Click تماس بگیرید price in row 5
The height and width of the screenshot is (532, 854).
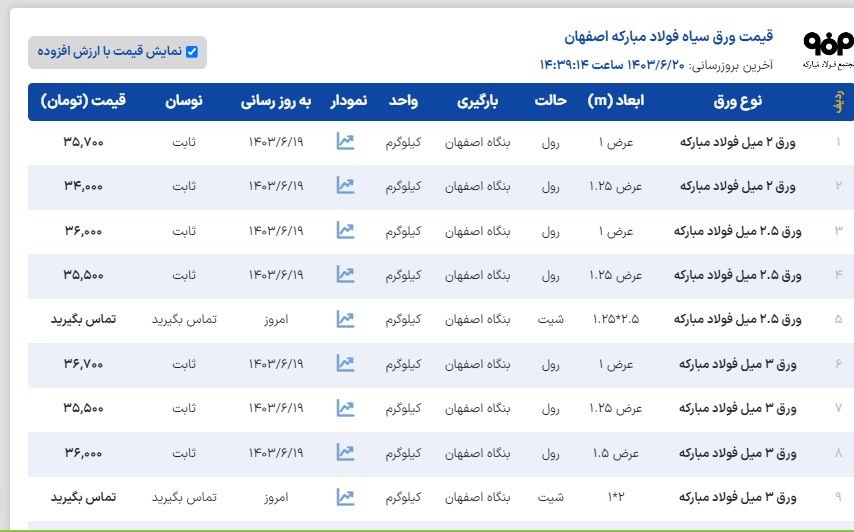pyautogui.click(x=84, y=319)
